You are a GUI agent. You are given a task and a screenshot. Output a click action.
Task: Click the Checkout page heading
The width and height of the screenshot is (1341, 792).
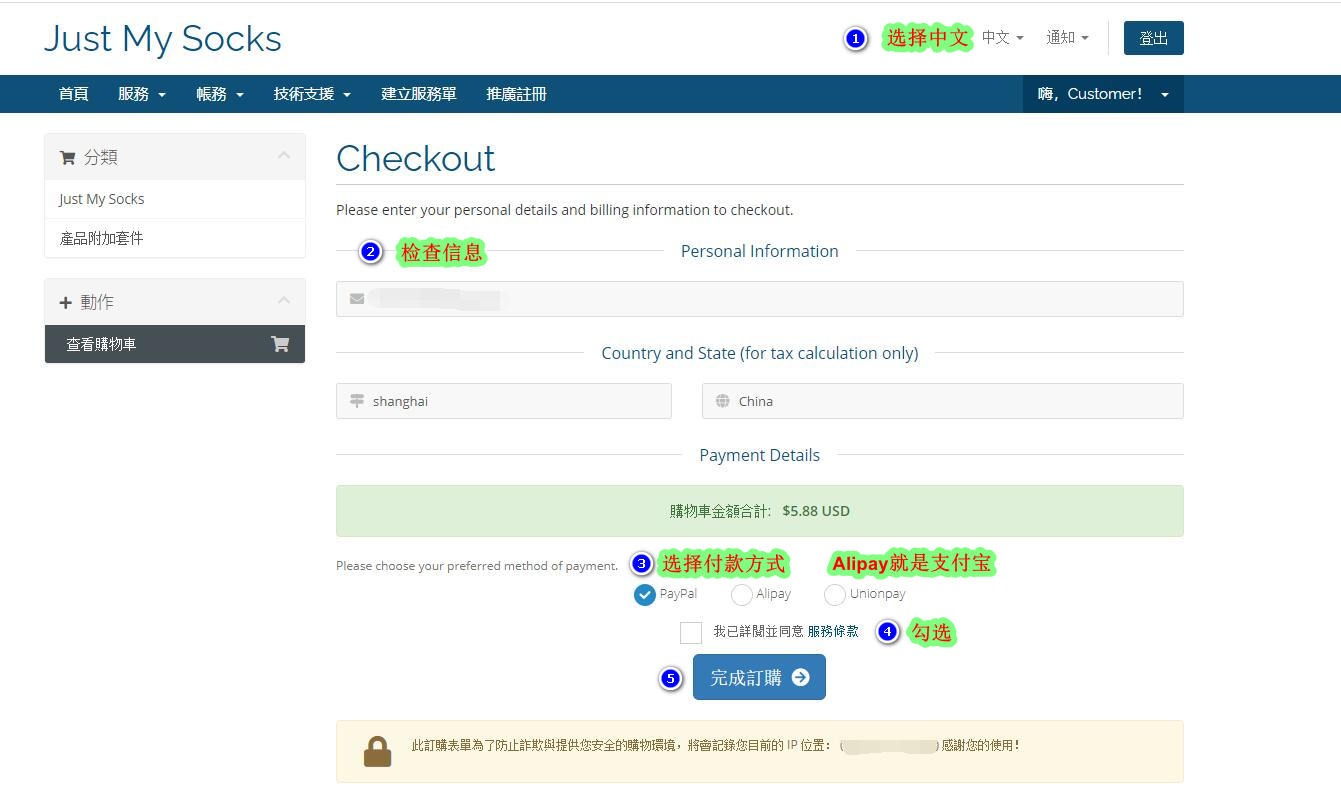[416, 159]
